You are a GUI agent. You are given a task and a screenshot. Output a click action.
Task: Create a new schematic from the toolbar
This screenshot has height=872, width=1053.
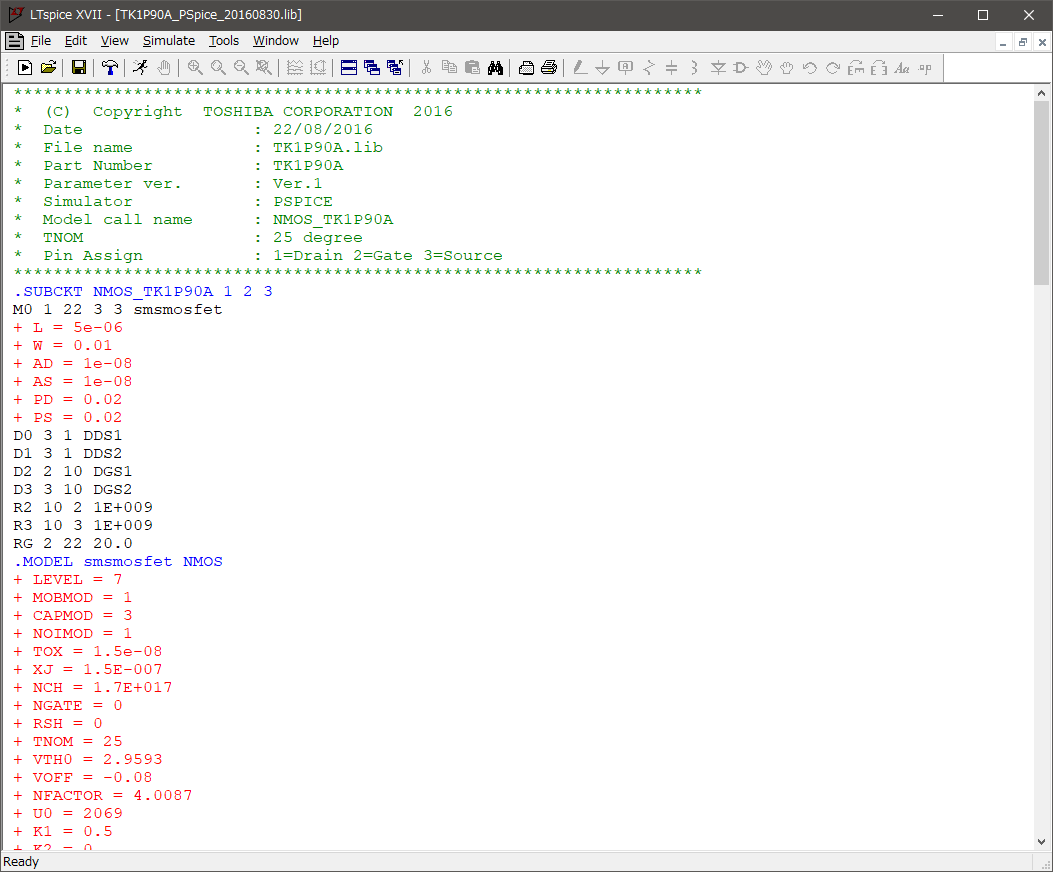click(x=25, y=67)
